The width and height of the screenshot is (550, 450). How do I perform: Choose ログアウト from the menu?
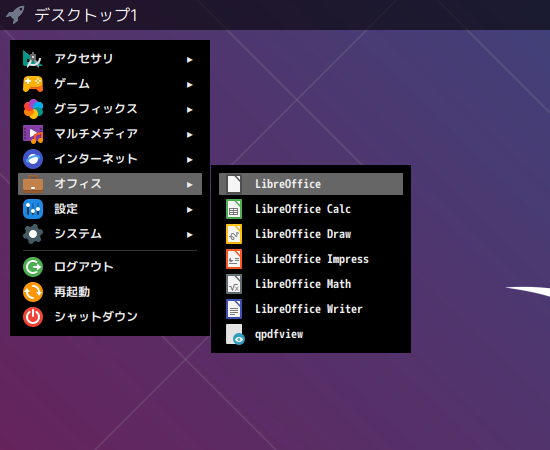pyautogui.click(x=110, y=267)
